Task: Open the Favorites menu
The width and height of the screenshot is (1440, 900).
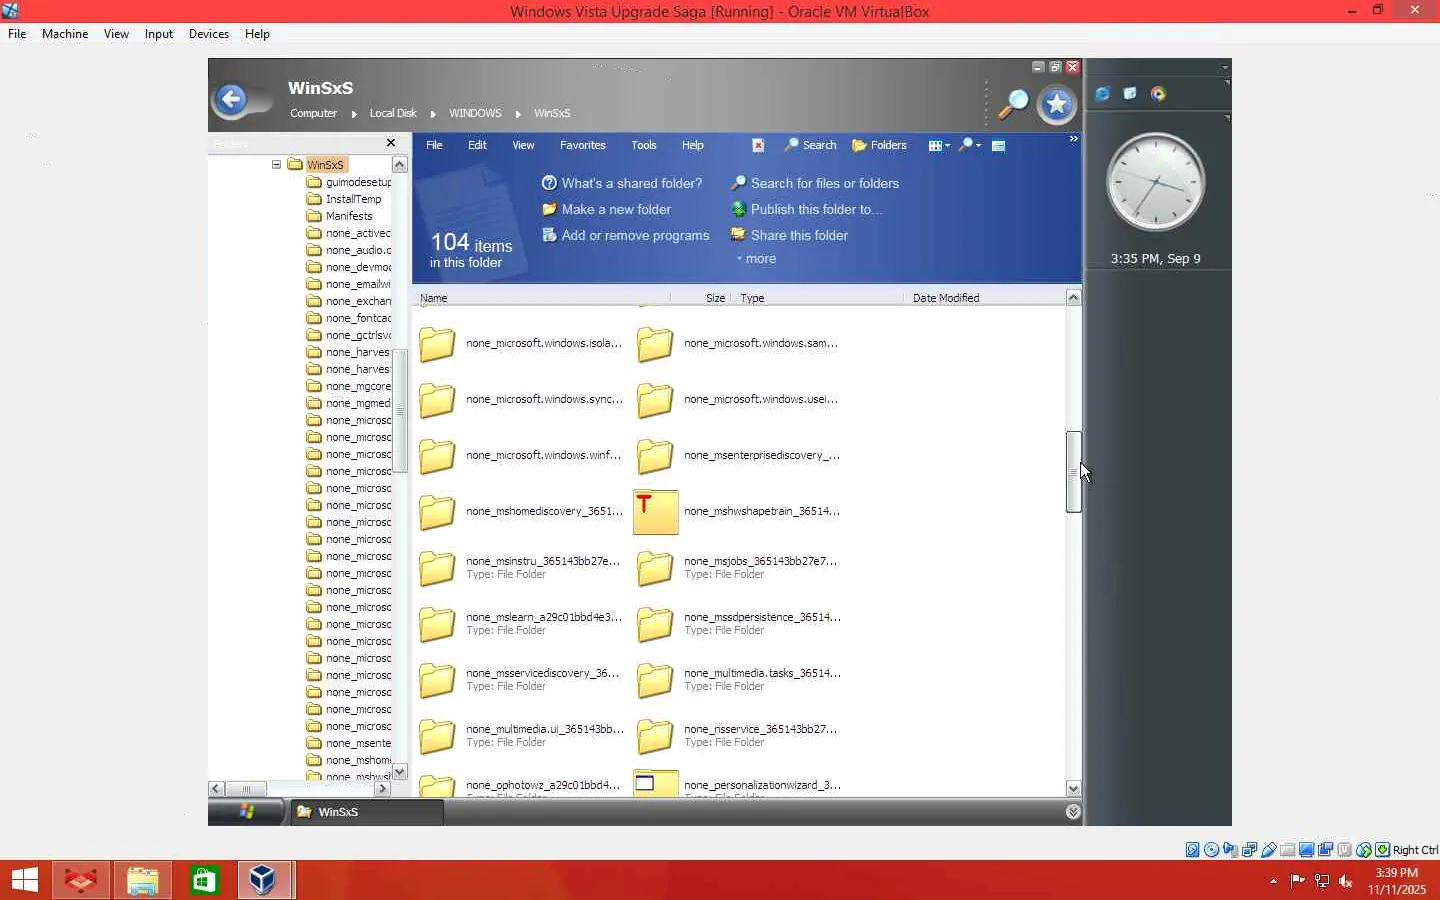Action: click(583, 146)
